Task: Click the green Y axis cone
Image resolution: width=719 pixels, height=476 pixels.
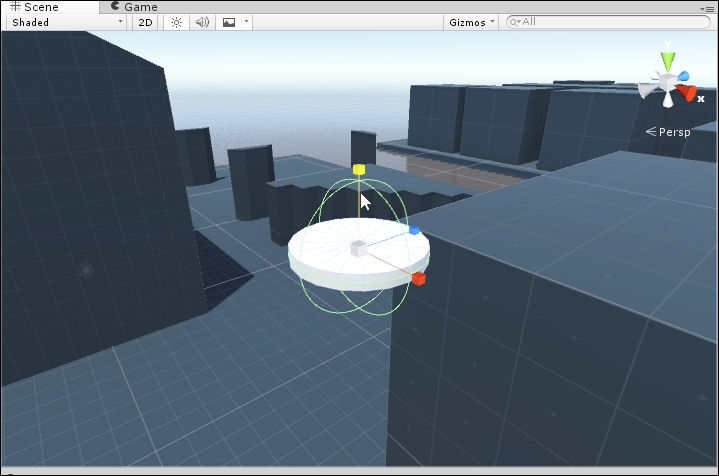Action: pyautogui.click(x=667, y=61)
